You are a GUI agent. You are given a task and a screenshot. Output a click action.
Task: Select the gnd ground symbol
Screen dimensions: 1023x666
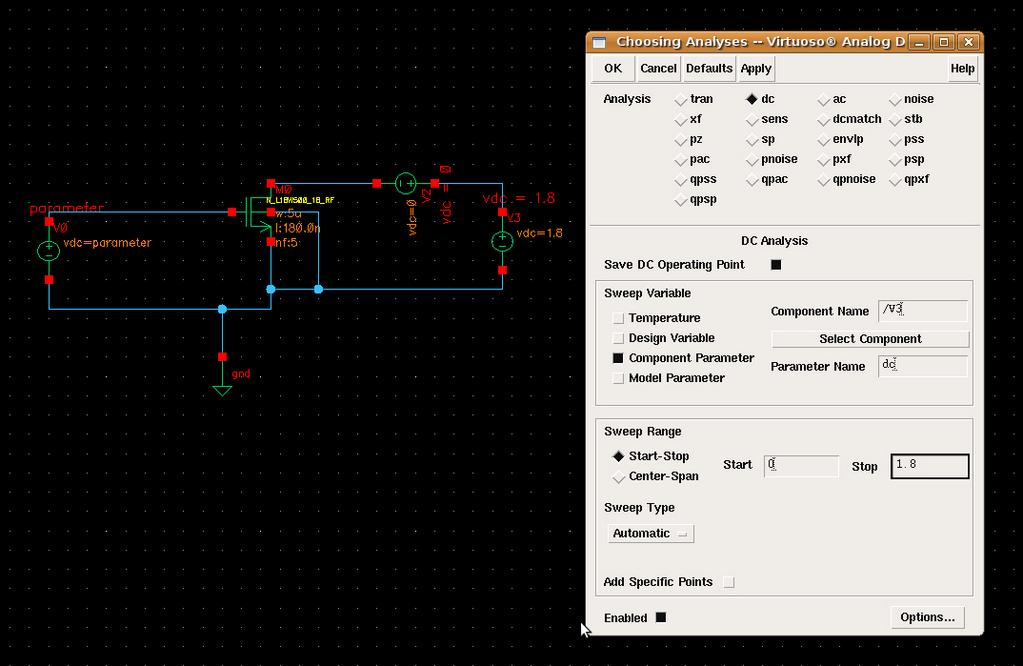click(x=222, y=390)
